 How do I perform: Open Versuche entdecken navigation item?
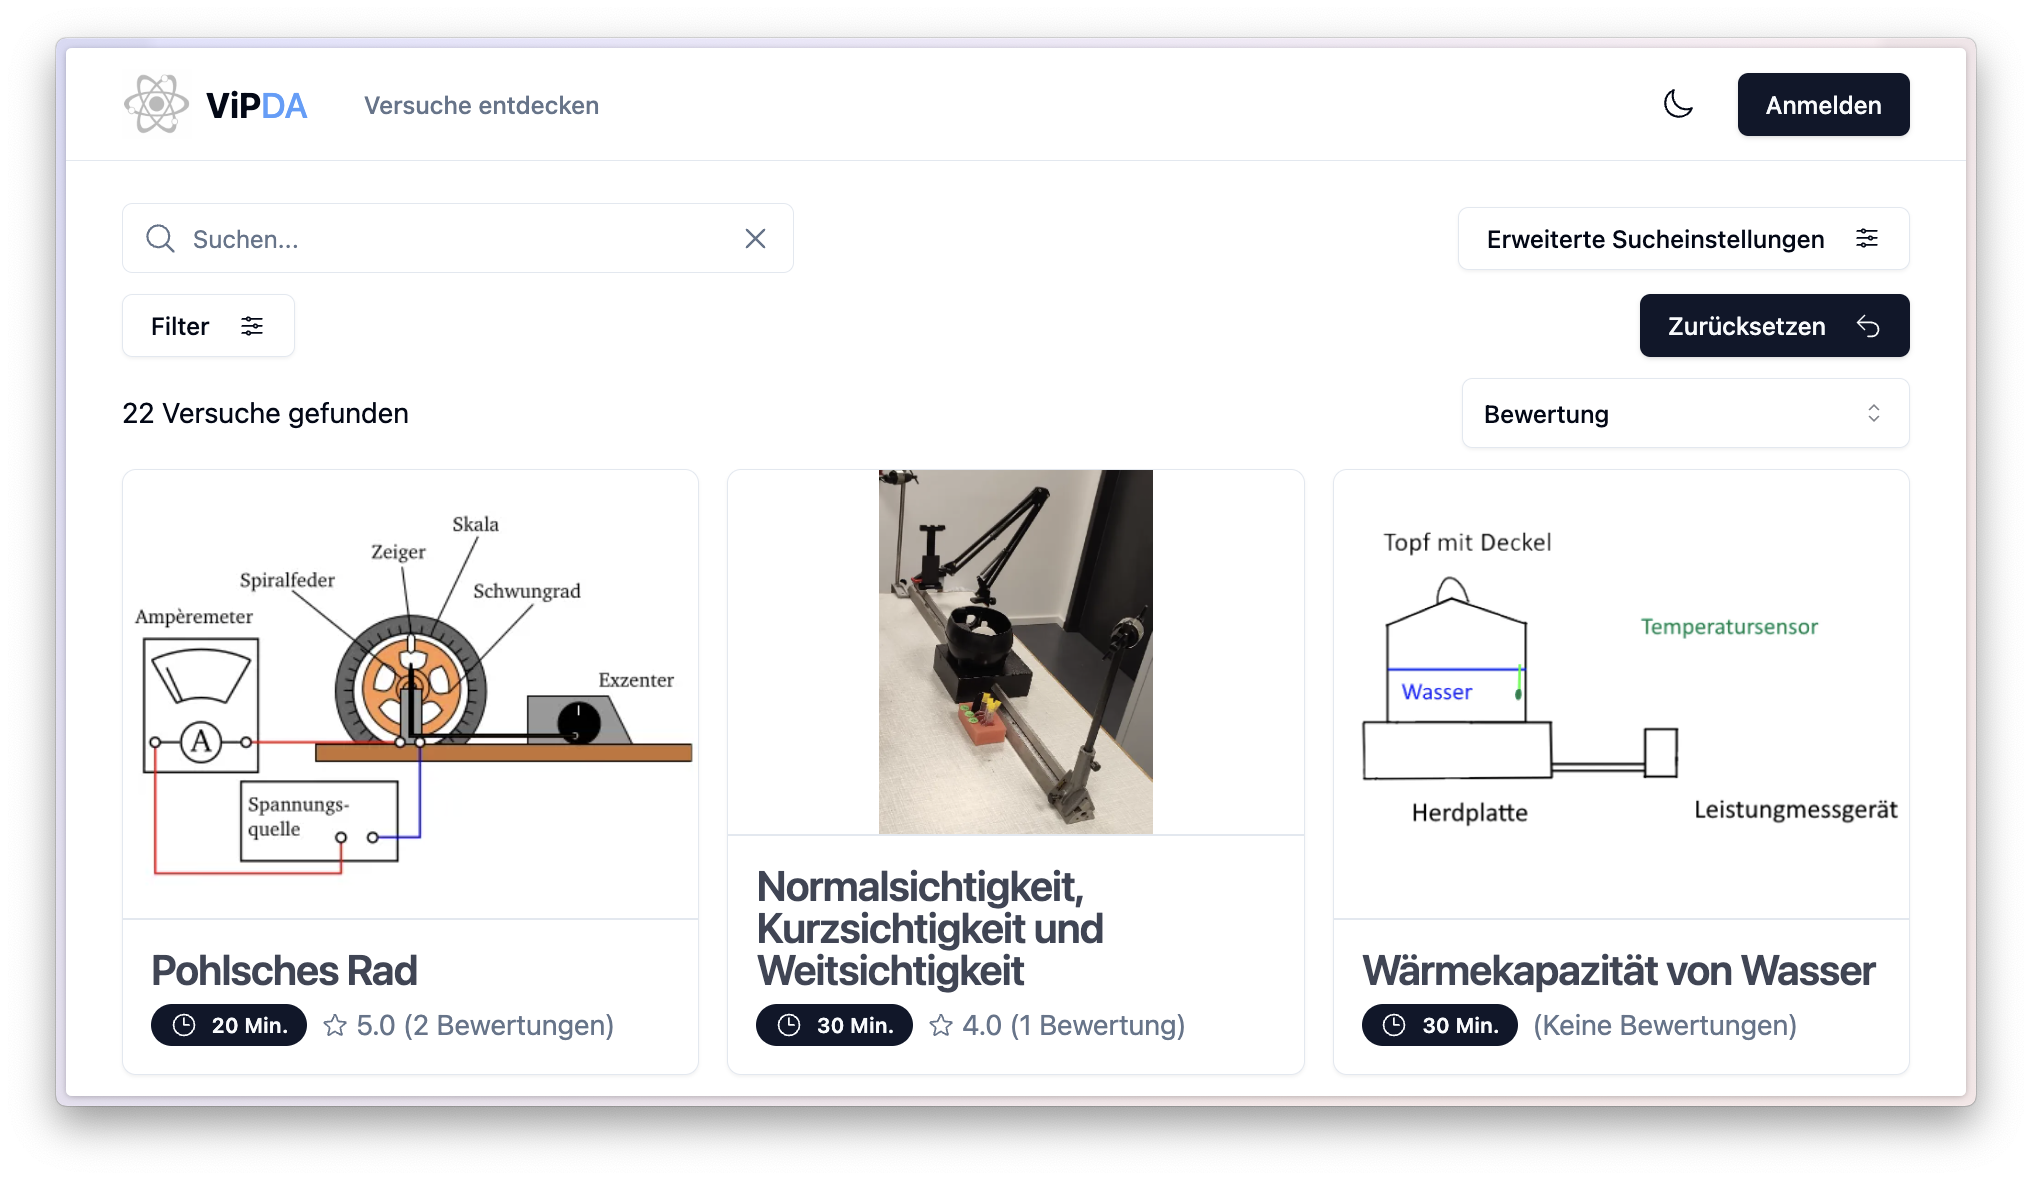[481, 105]
